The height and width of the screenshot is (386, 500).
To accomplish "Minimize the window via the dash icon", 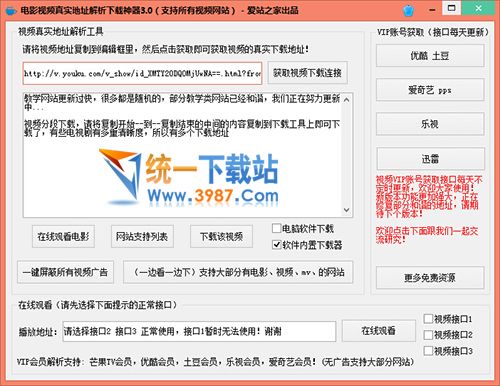I will pyautogui.click(x=432, y=10).
